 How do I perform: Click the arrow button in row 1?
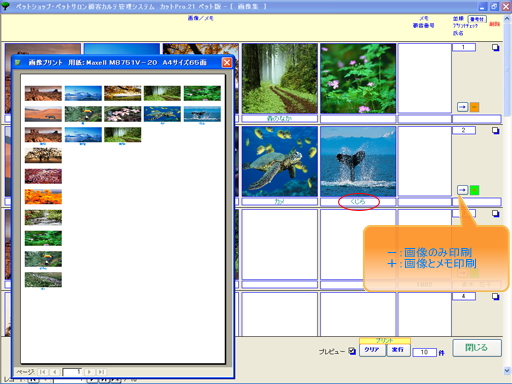(x=462, y=107)
